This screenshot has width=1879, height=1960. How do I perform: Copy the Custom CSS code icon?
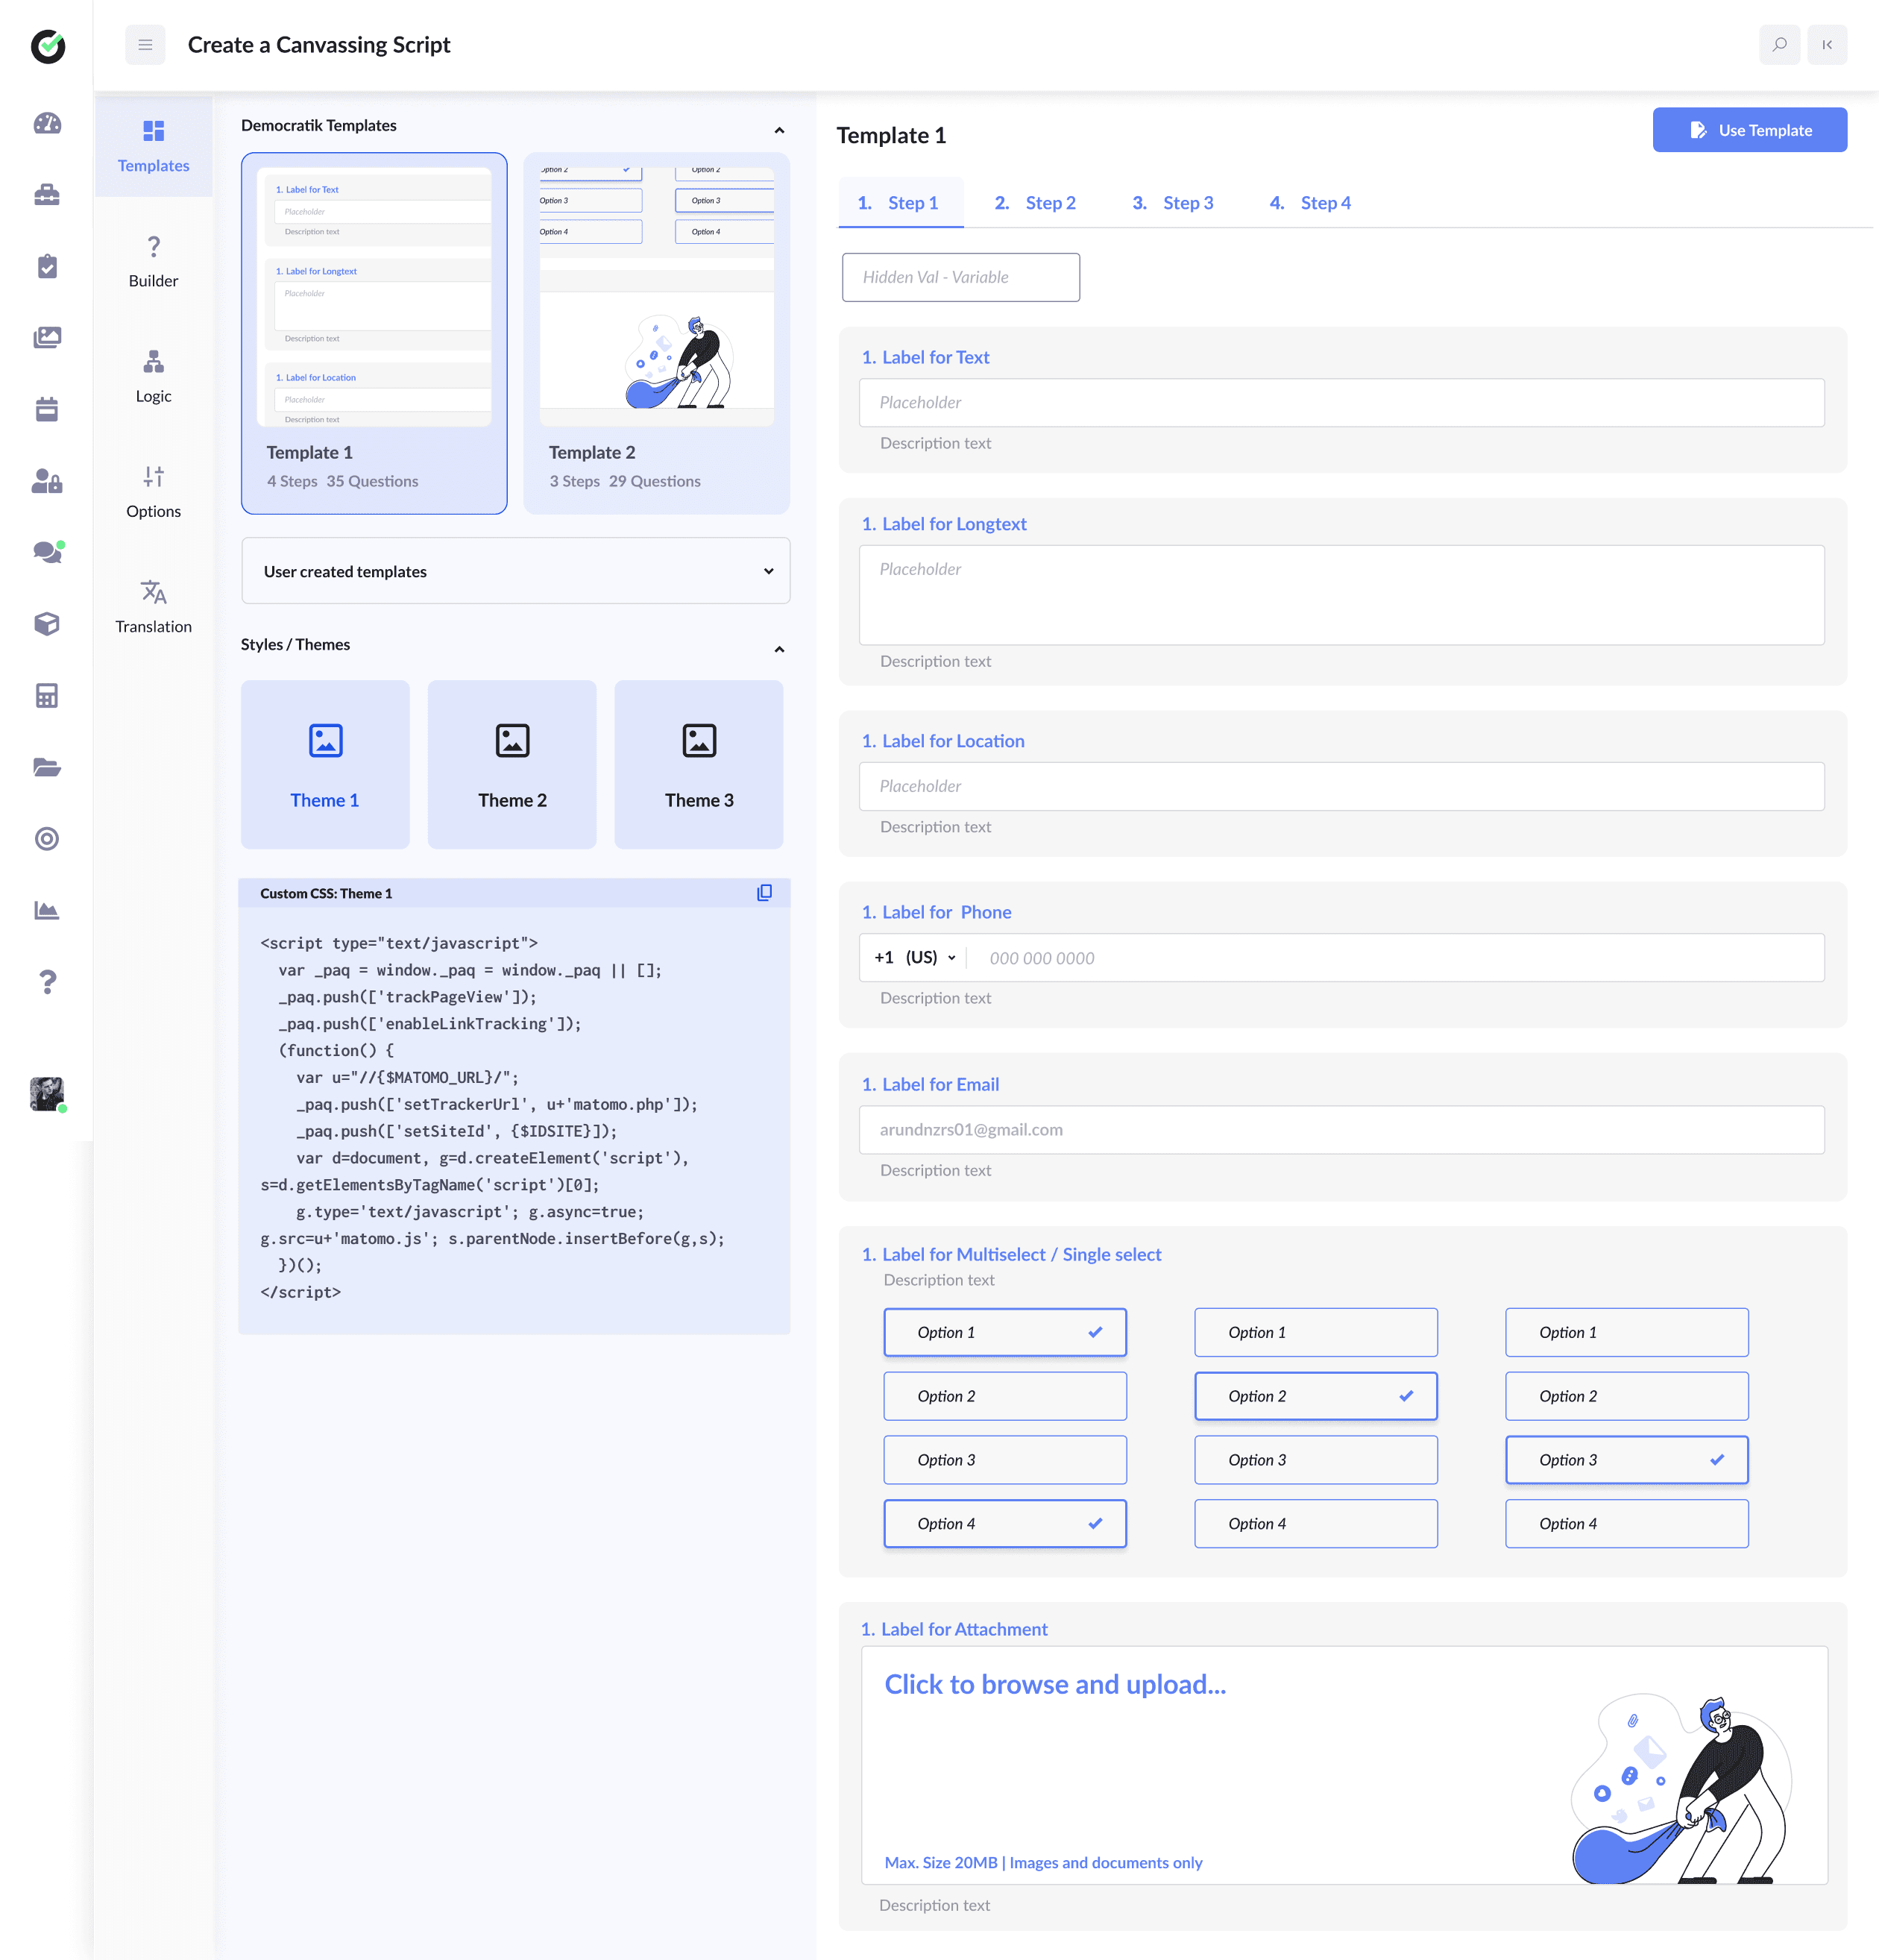(x=764, y=893)
